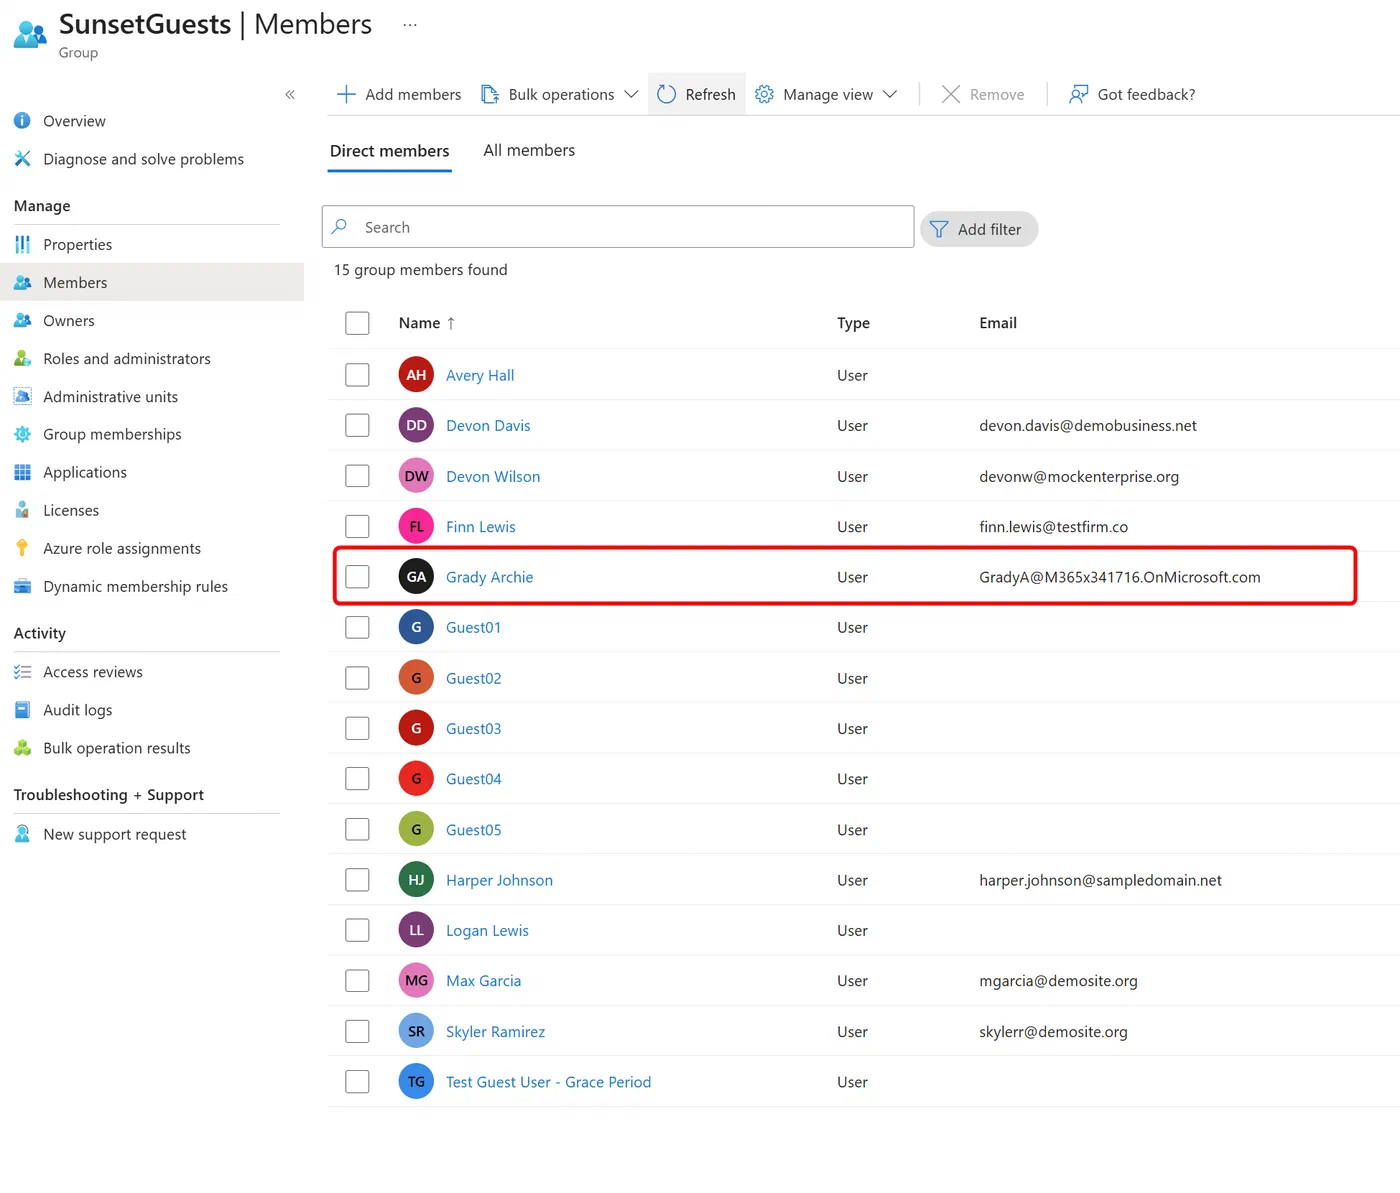
Task: Click the Owners people icon
Action: tap(22, 321)
